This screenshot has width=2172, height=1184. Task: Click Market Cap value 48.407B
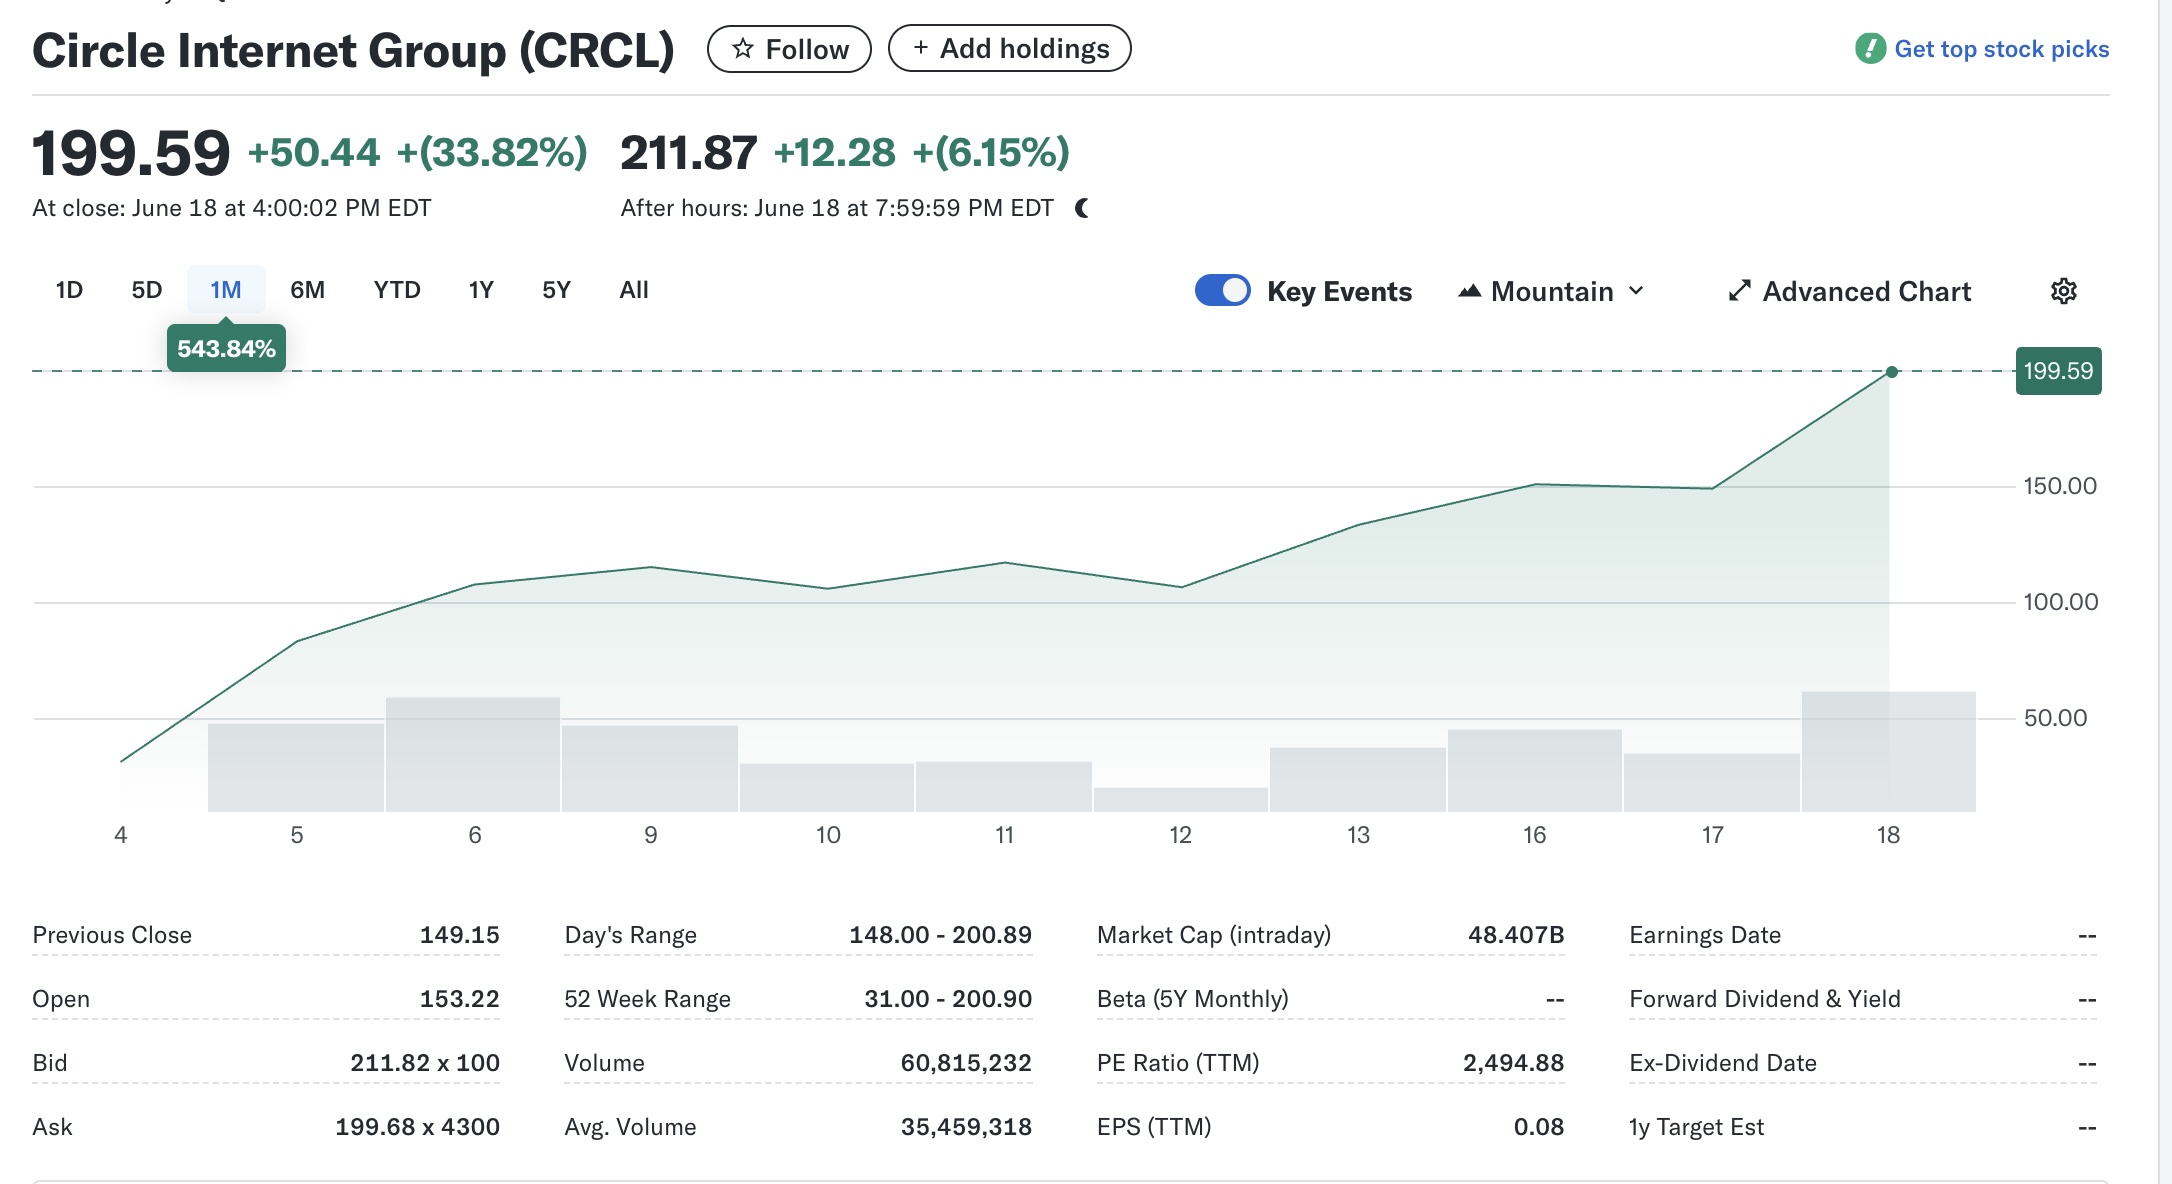1516,935
